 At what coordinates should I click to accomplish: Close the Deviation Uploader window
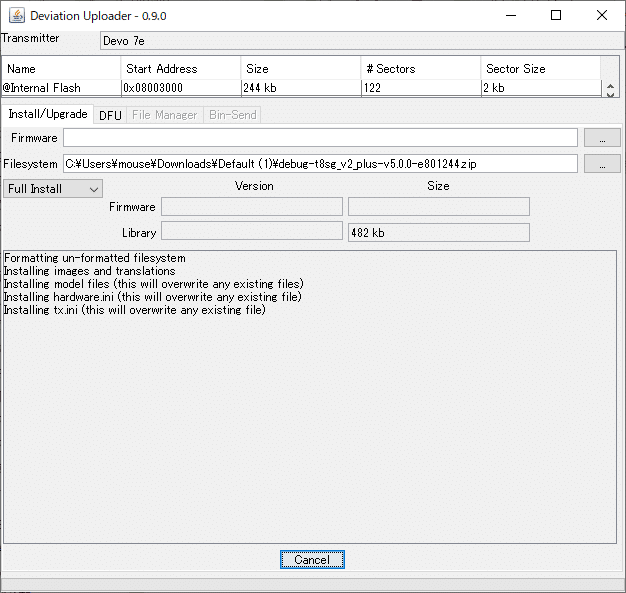[602, 16]
